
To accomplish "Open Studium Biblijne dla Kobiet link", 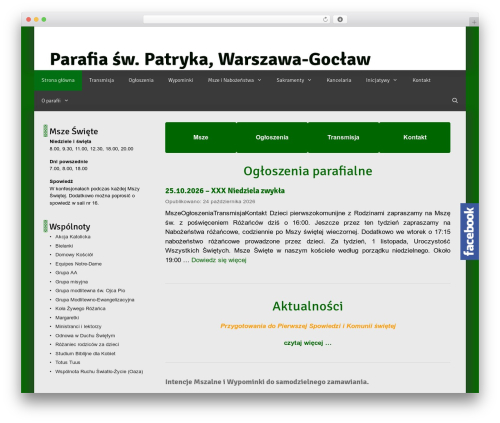I will point(85,353).
